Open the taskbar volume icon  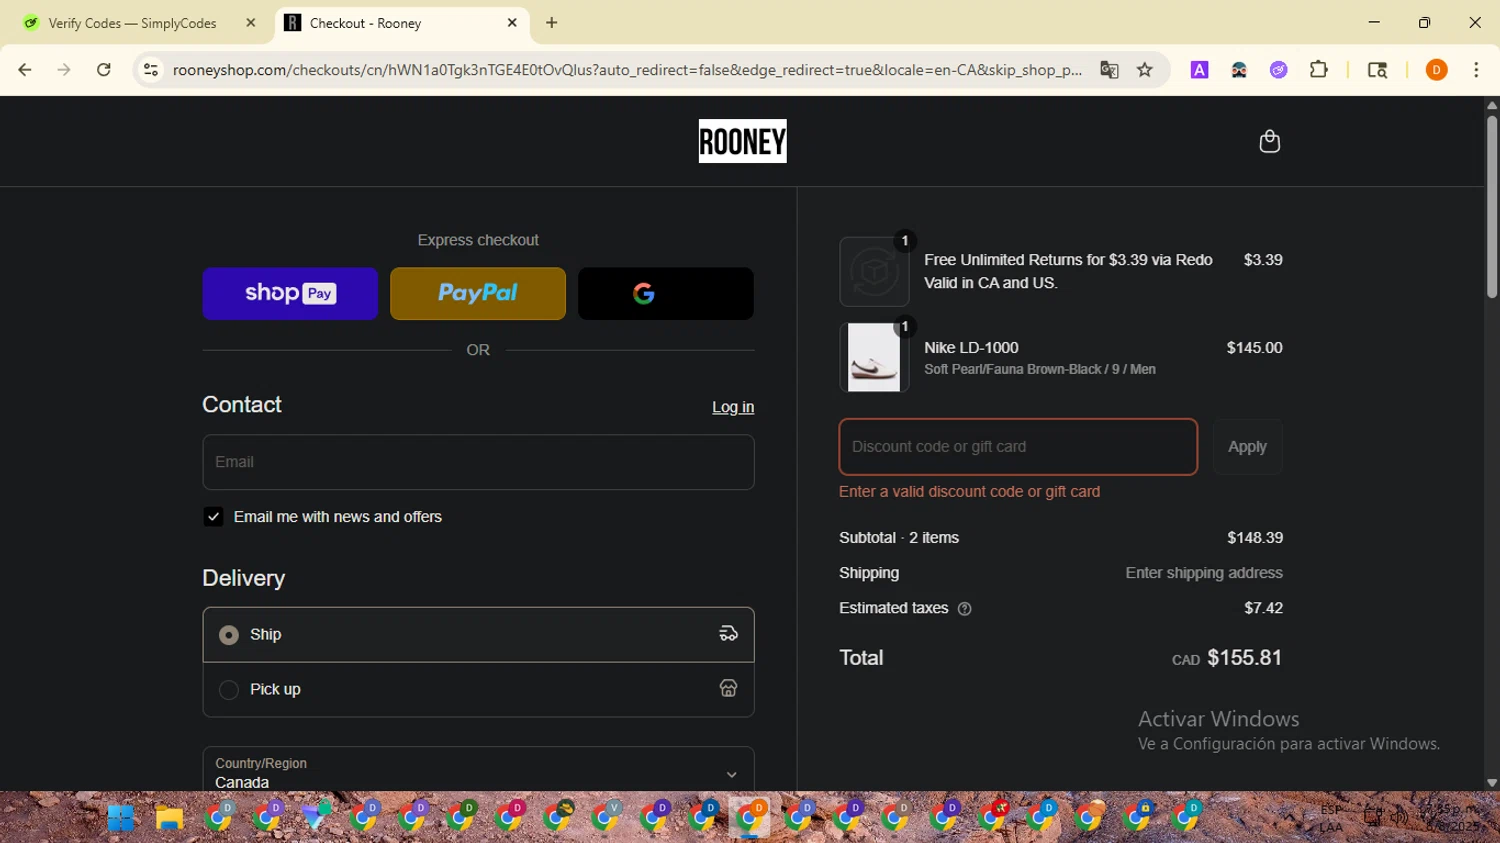(1399, 818)
